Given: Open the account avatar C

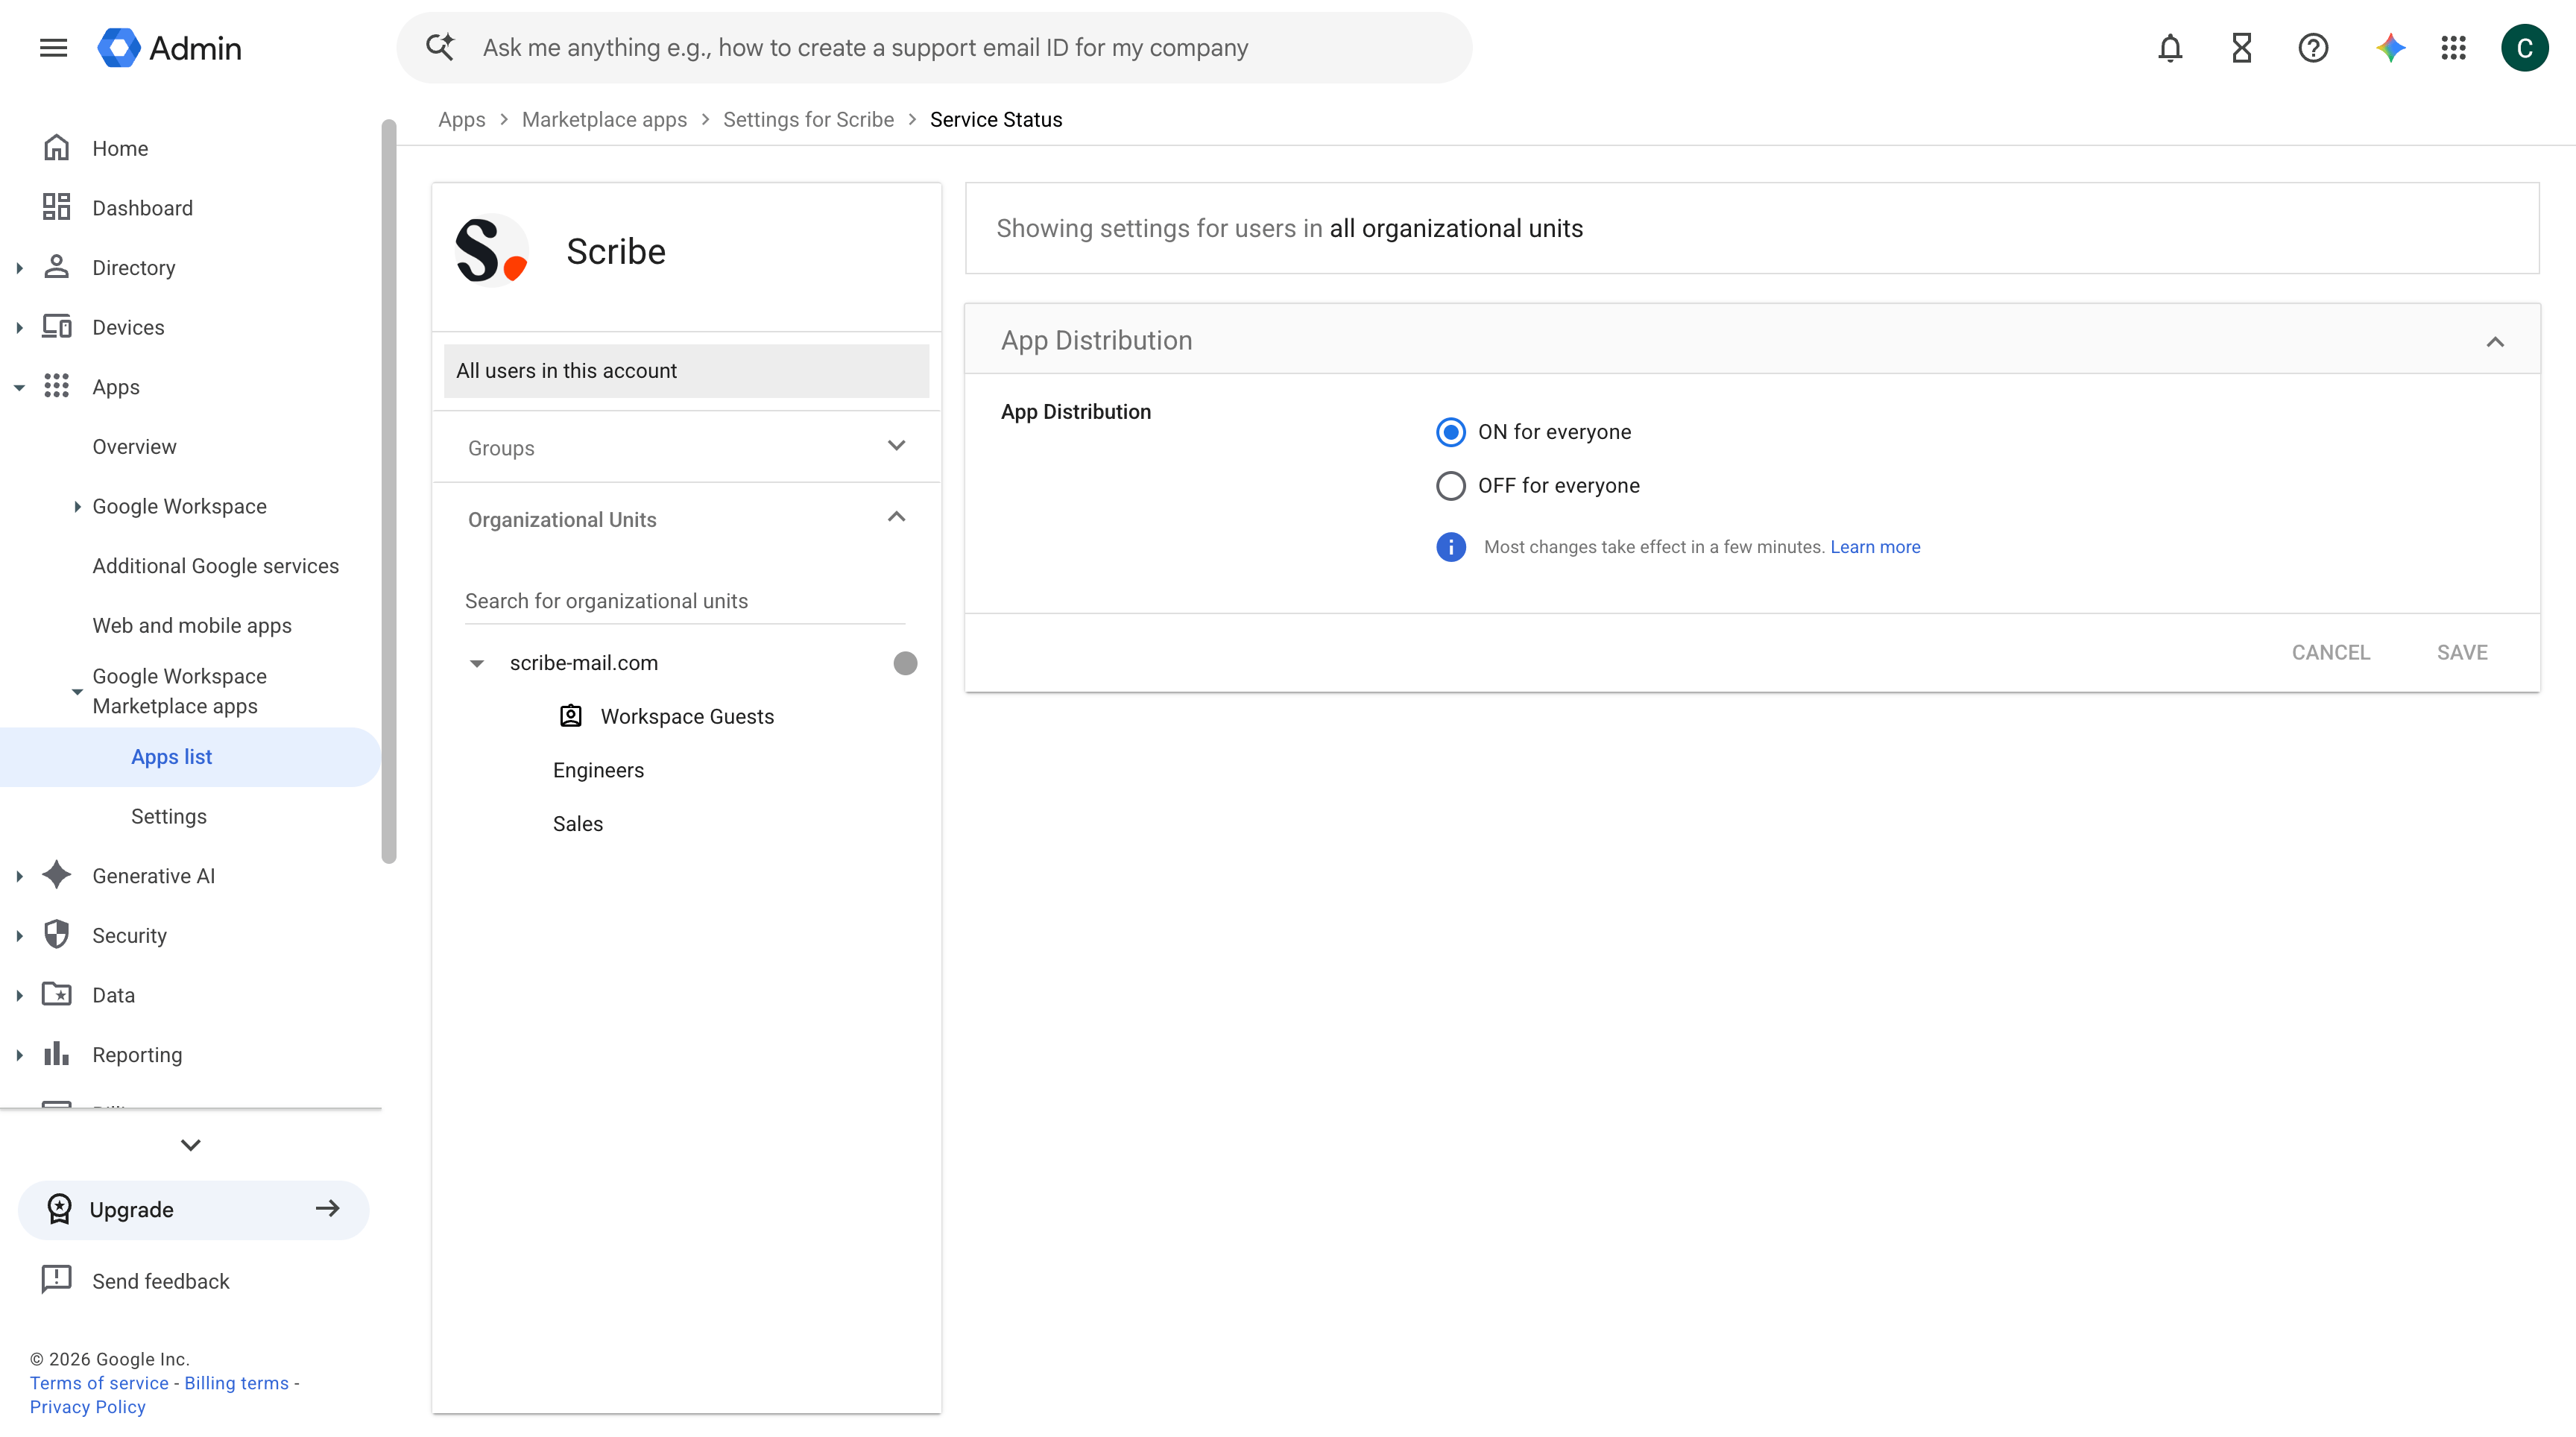Looking at the screenshot, I should (x=2524, y=47).
